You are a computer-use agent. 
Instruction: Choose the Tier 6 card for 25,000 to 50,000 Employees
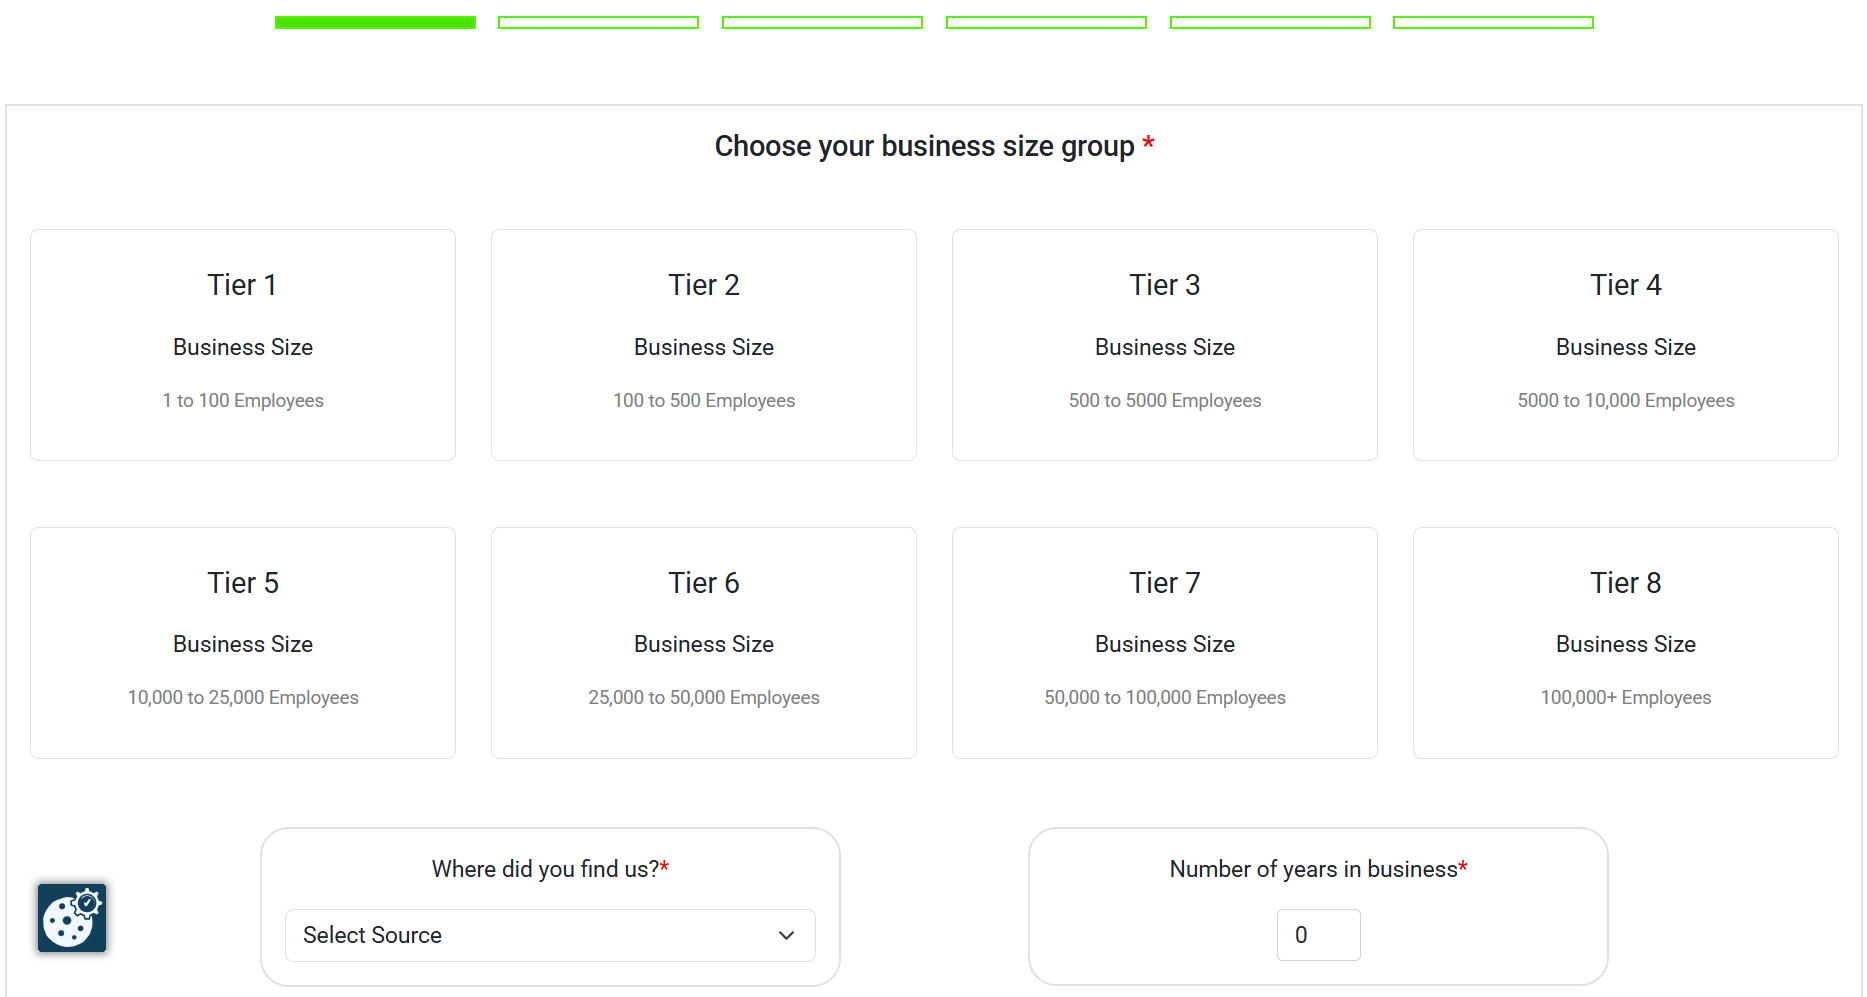coord(703,642)
